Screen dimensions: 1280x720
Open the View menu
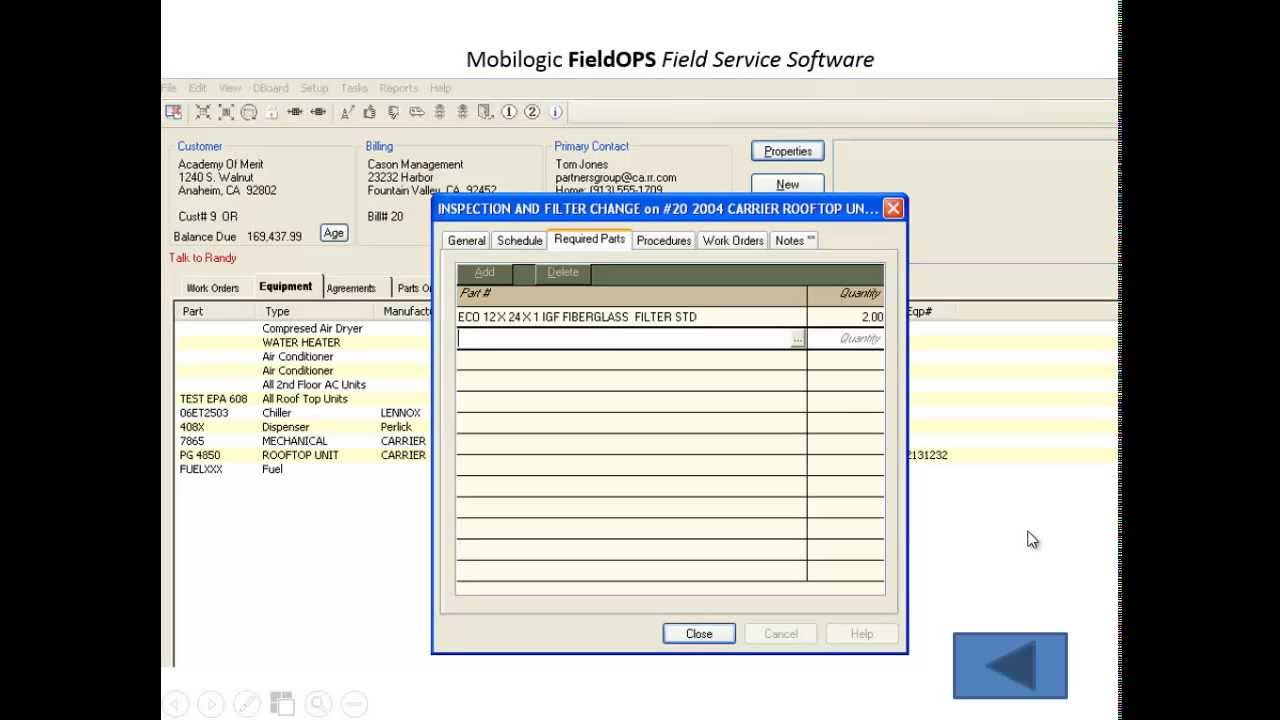(x=230, y=88)
